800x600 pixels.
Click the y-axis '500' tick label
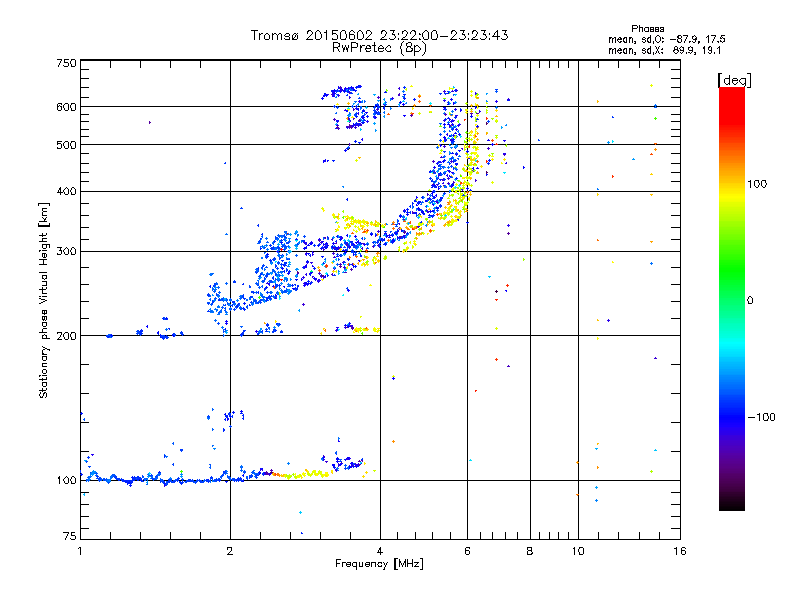click(x=66, y=145)
